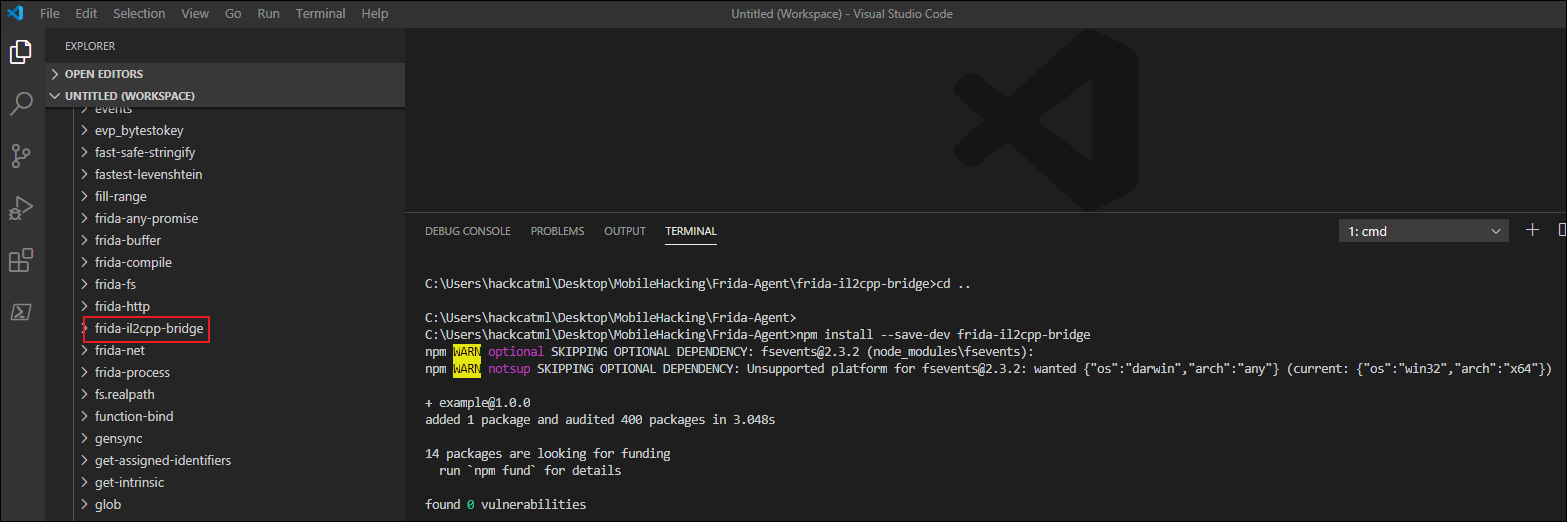Open the Explorer view in activity bar
1567x522 pixels.
pyautogui.click(x=22, y=52)
